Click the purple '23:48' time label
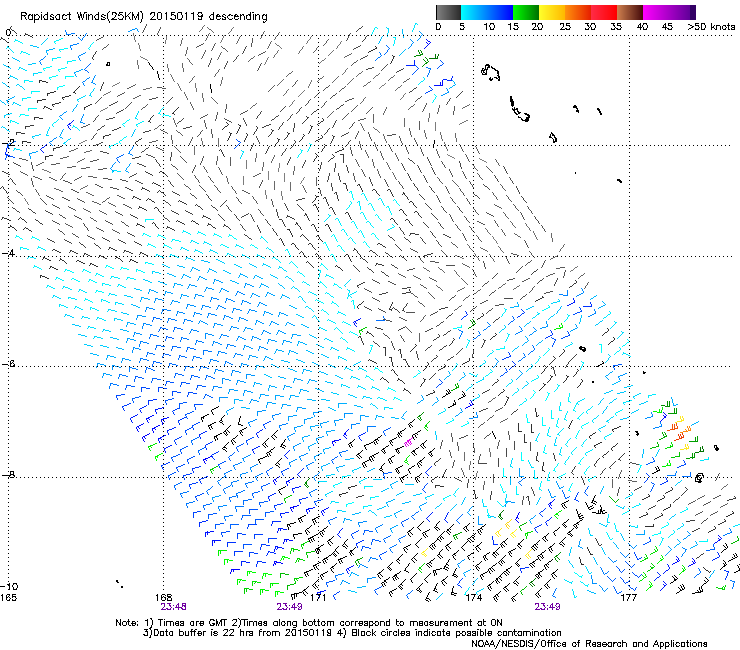The image size is (740, 650). coord(173,607)
